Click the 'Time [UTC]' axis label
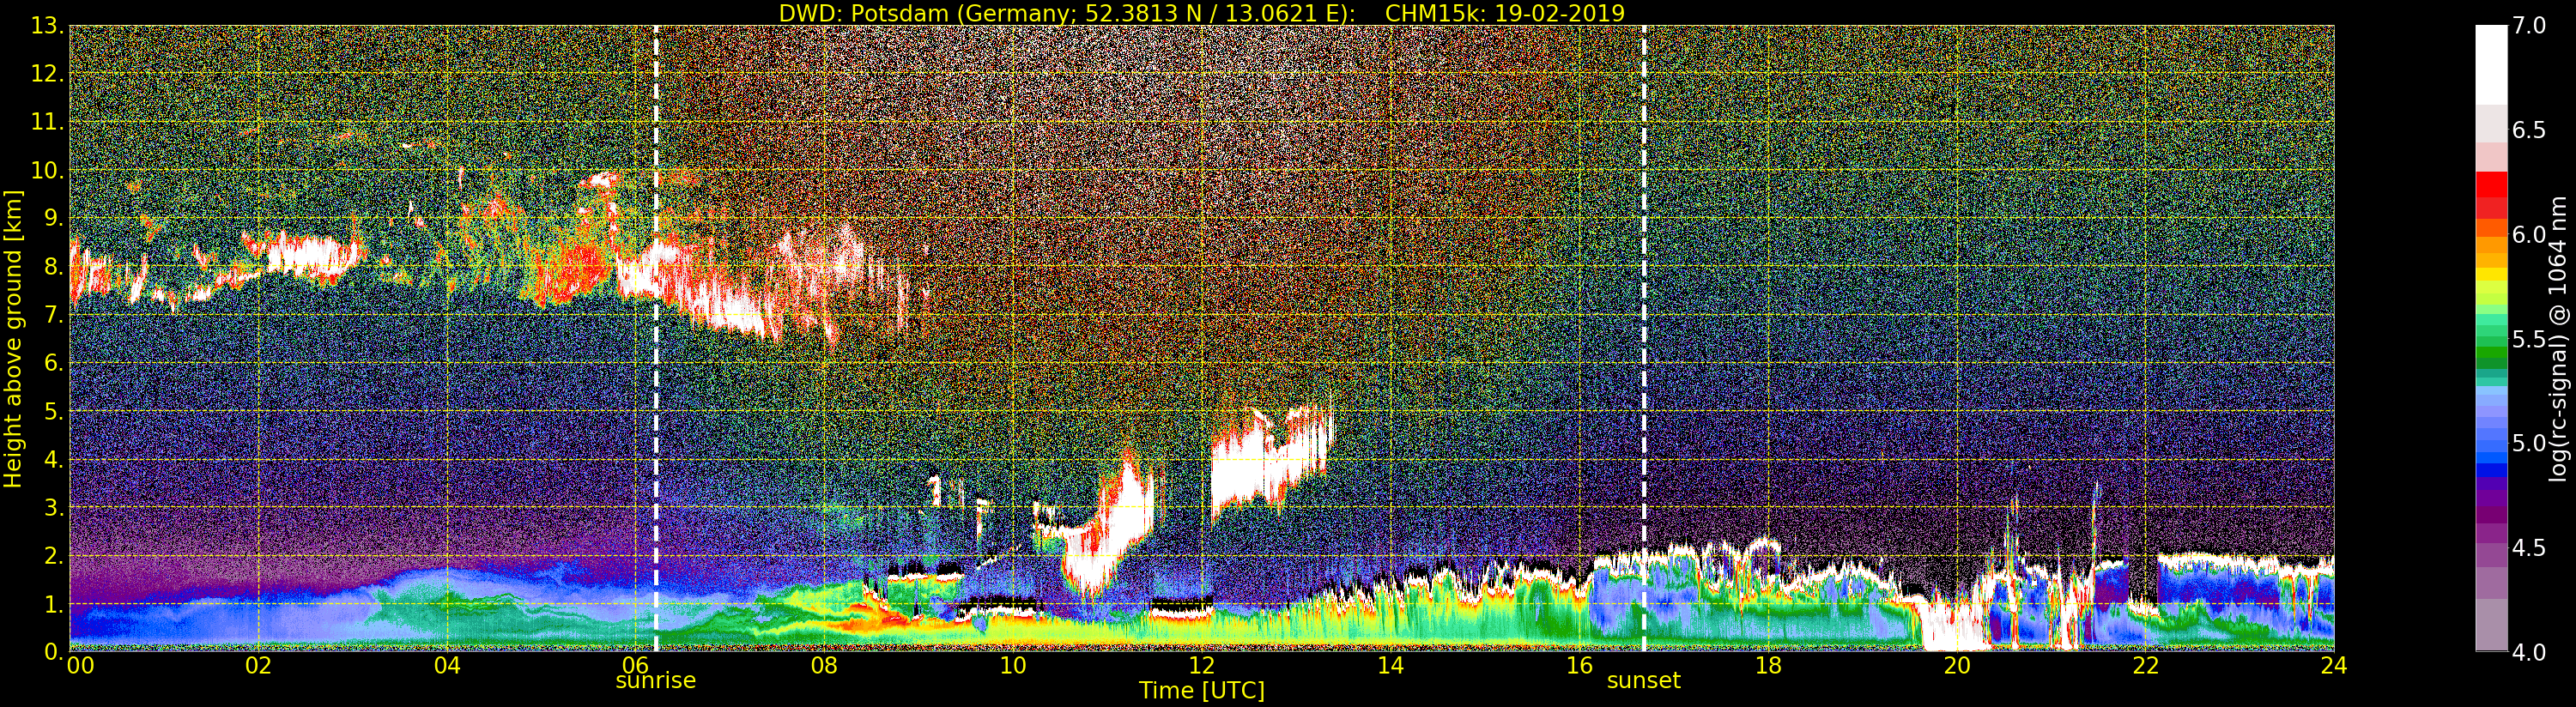This screenshot has width=2576, height=707. [x=1202, y=691]
